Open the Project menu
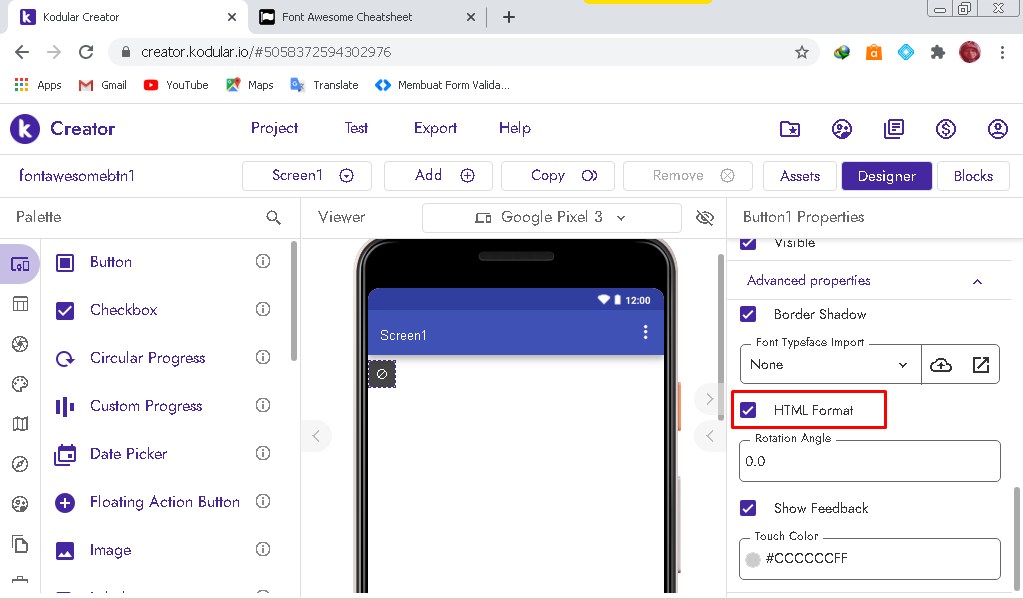The height and width of the screenshot is (599, 1023). tap(275, 129)
